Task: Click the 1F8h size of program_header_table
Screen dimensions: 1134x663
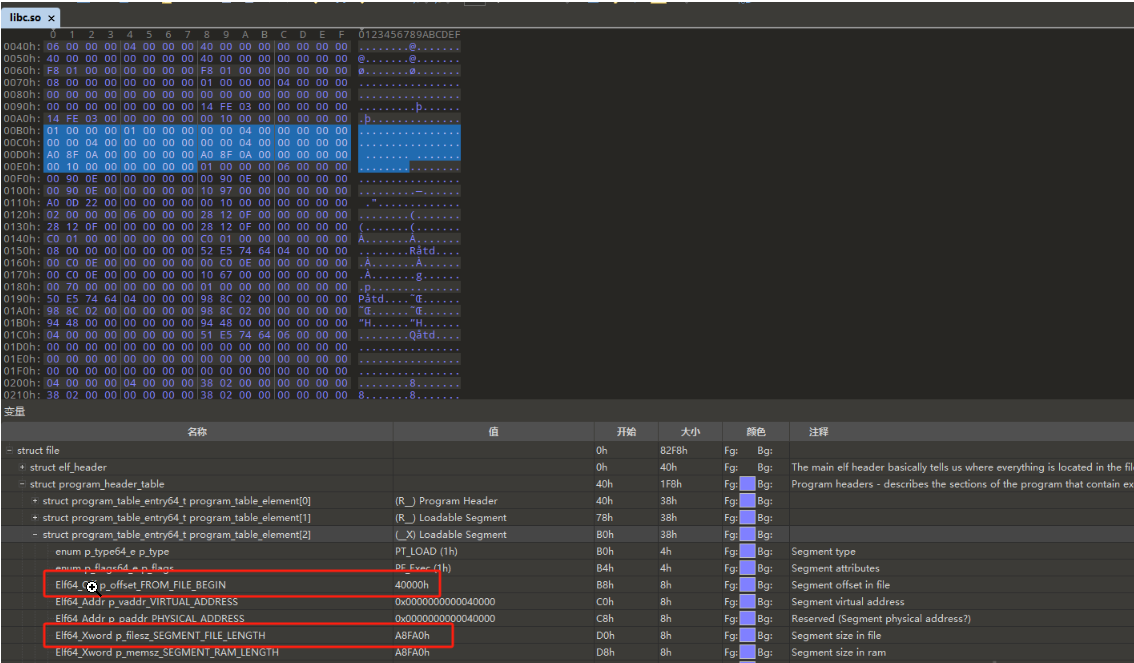Action: pyautogui.click(x=670, y=484)
